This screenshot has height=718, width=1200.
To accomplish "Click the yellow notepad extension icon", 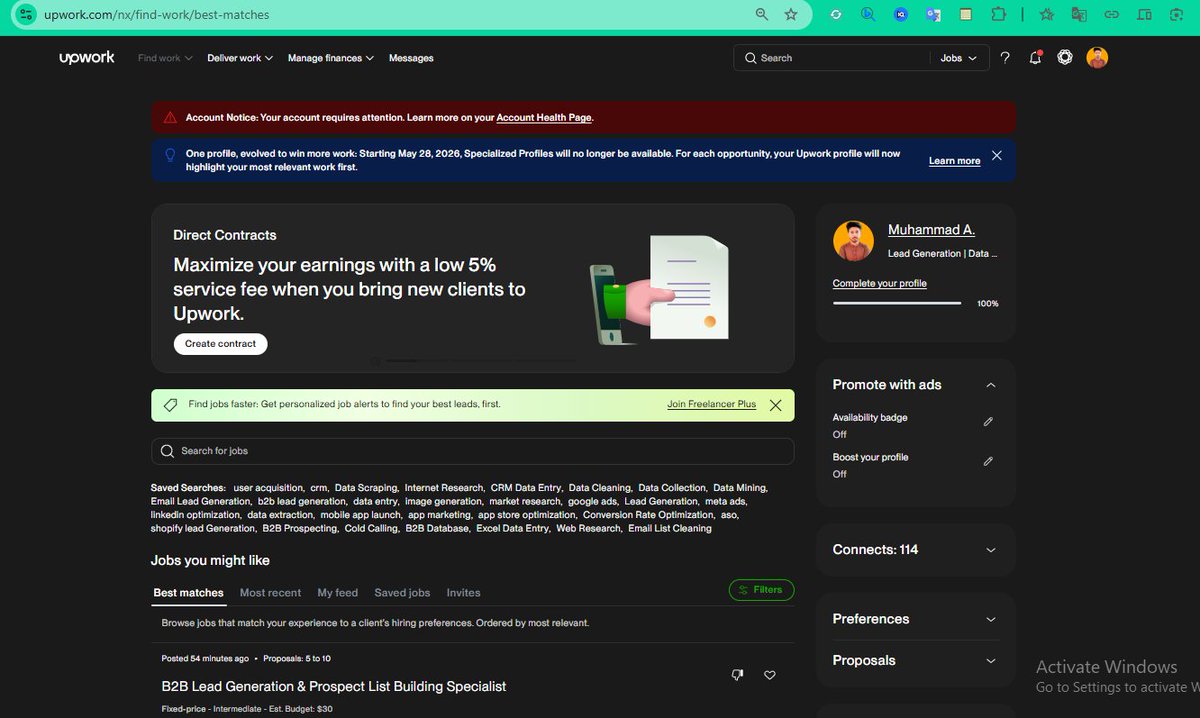I will click(965, 15).
